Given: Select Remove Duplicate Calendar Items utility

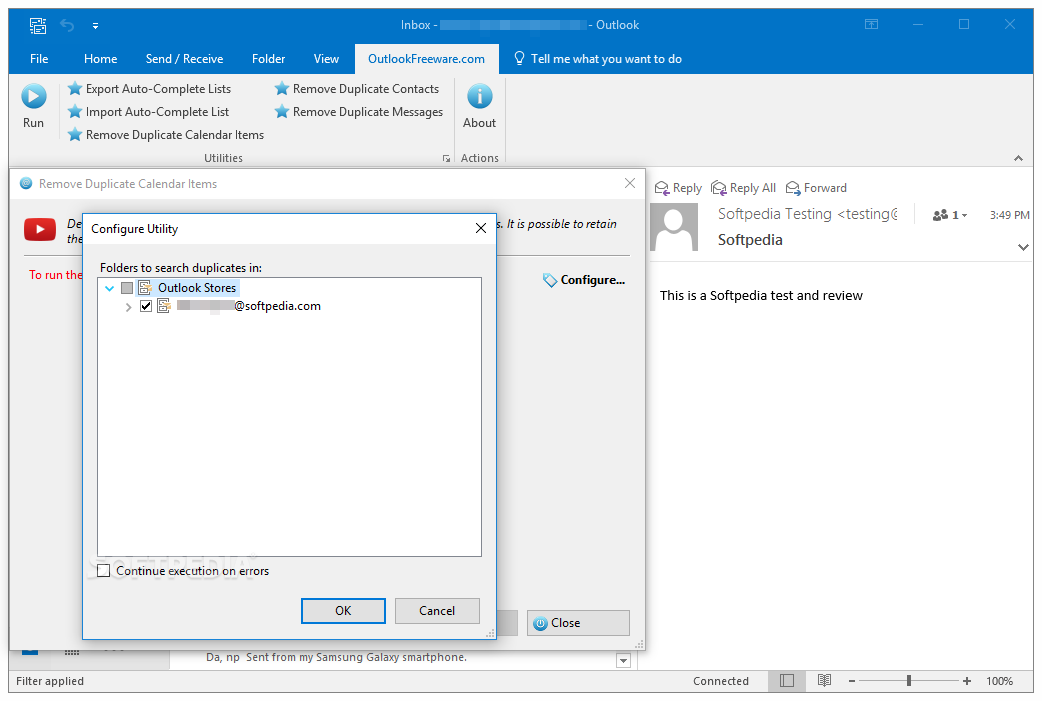Looking at the screenshot, I should 165,135.
